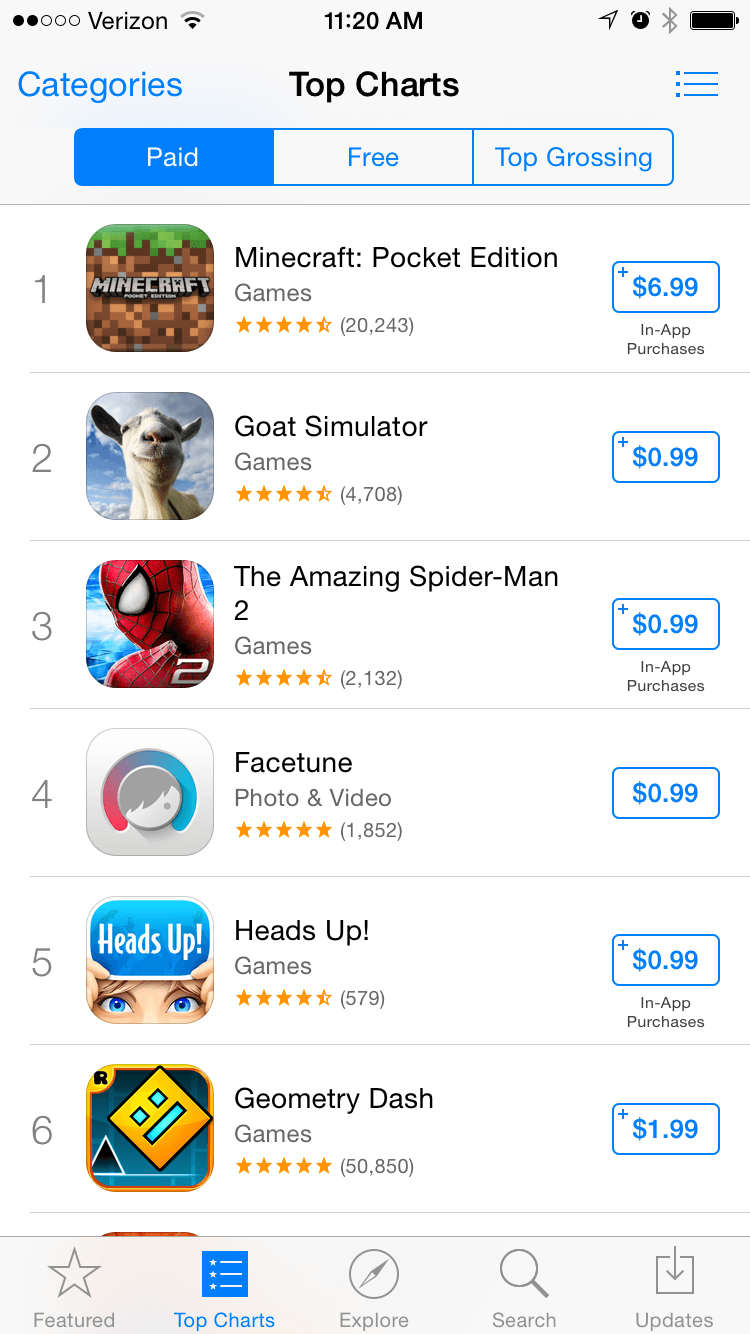750x1334 pixels.
Task: Select the Top Charts bottom tab
Action: coord(224,1288)
